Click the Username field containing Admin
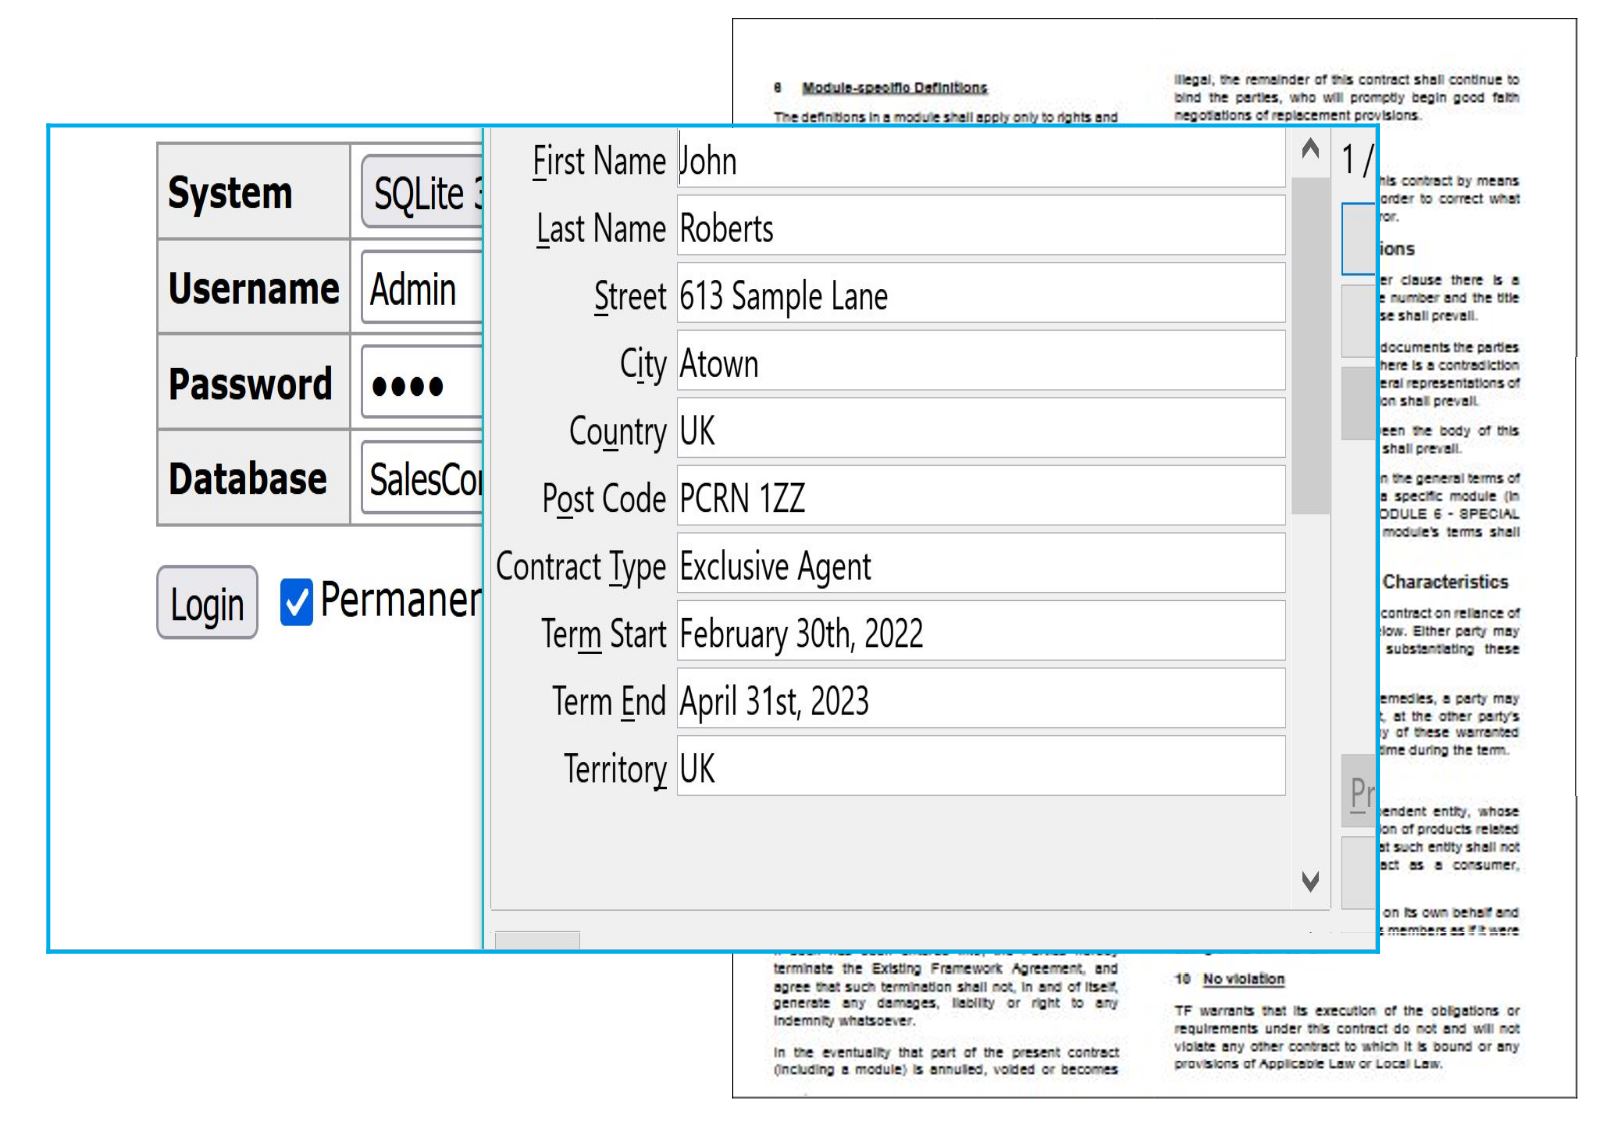This screenshot has width=1599, height=1125. 422,288
